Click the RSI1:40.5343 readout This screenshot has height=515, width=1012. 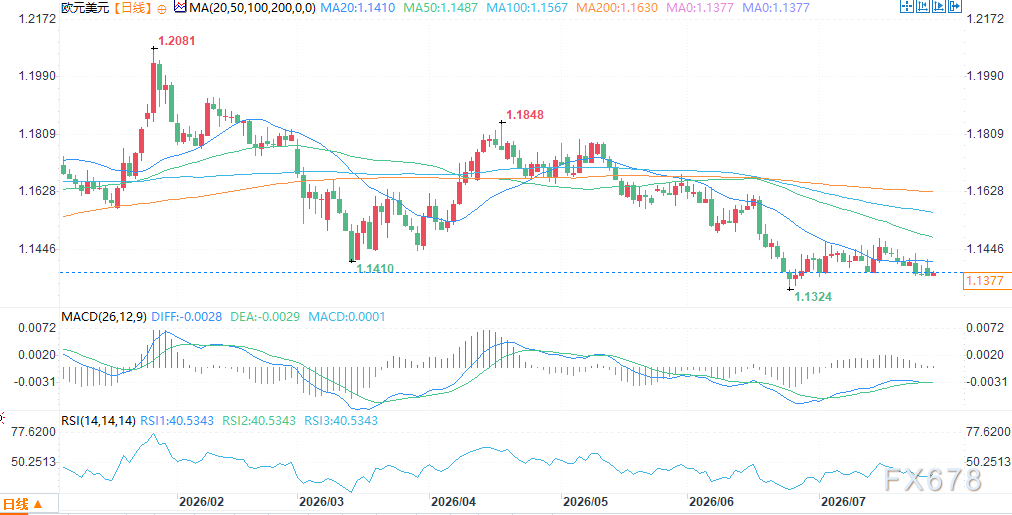click(x=177, y=421)
